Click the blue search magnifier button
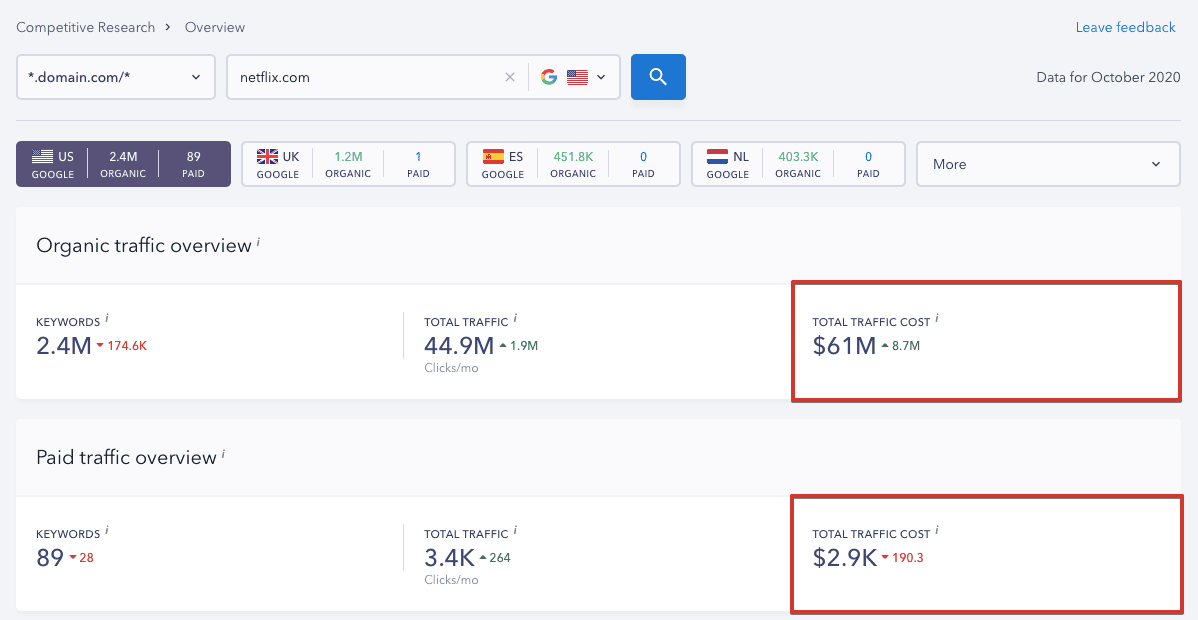This screenshot has width=1198, height=620. pos(658,76)
